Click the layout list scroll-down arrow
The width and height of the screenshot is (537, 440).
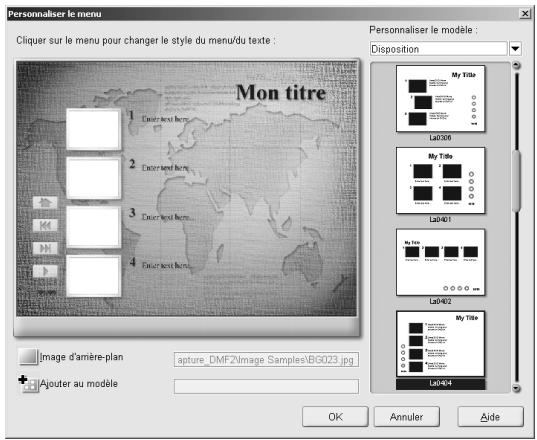pyautogui.click(x=516, y=388)
